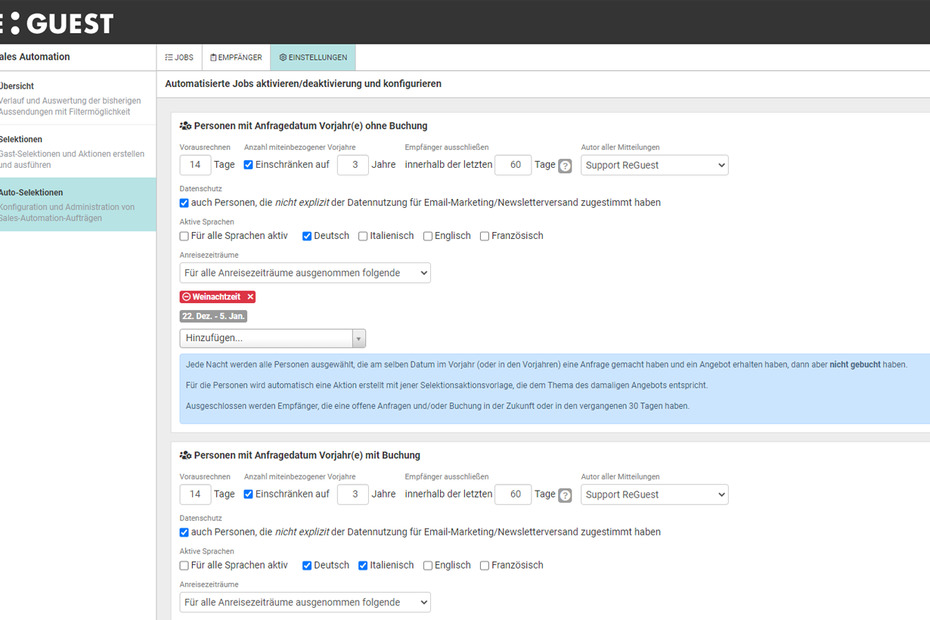Open Übersicht in the sidebar

(x=78, y=98)
